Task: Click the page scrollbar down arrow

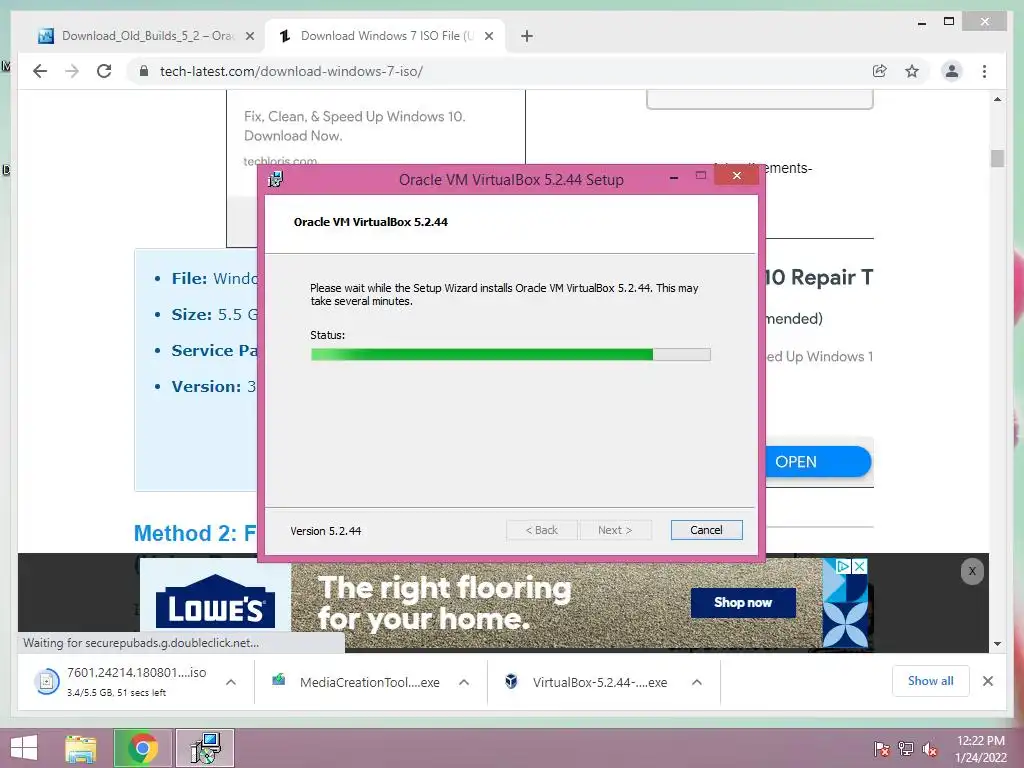Action: (997, 644)
